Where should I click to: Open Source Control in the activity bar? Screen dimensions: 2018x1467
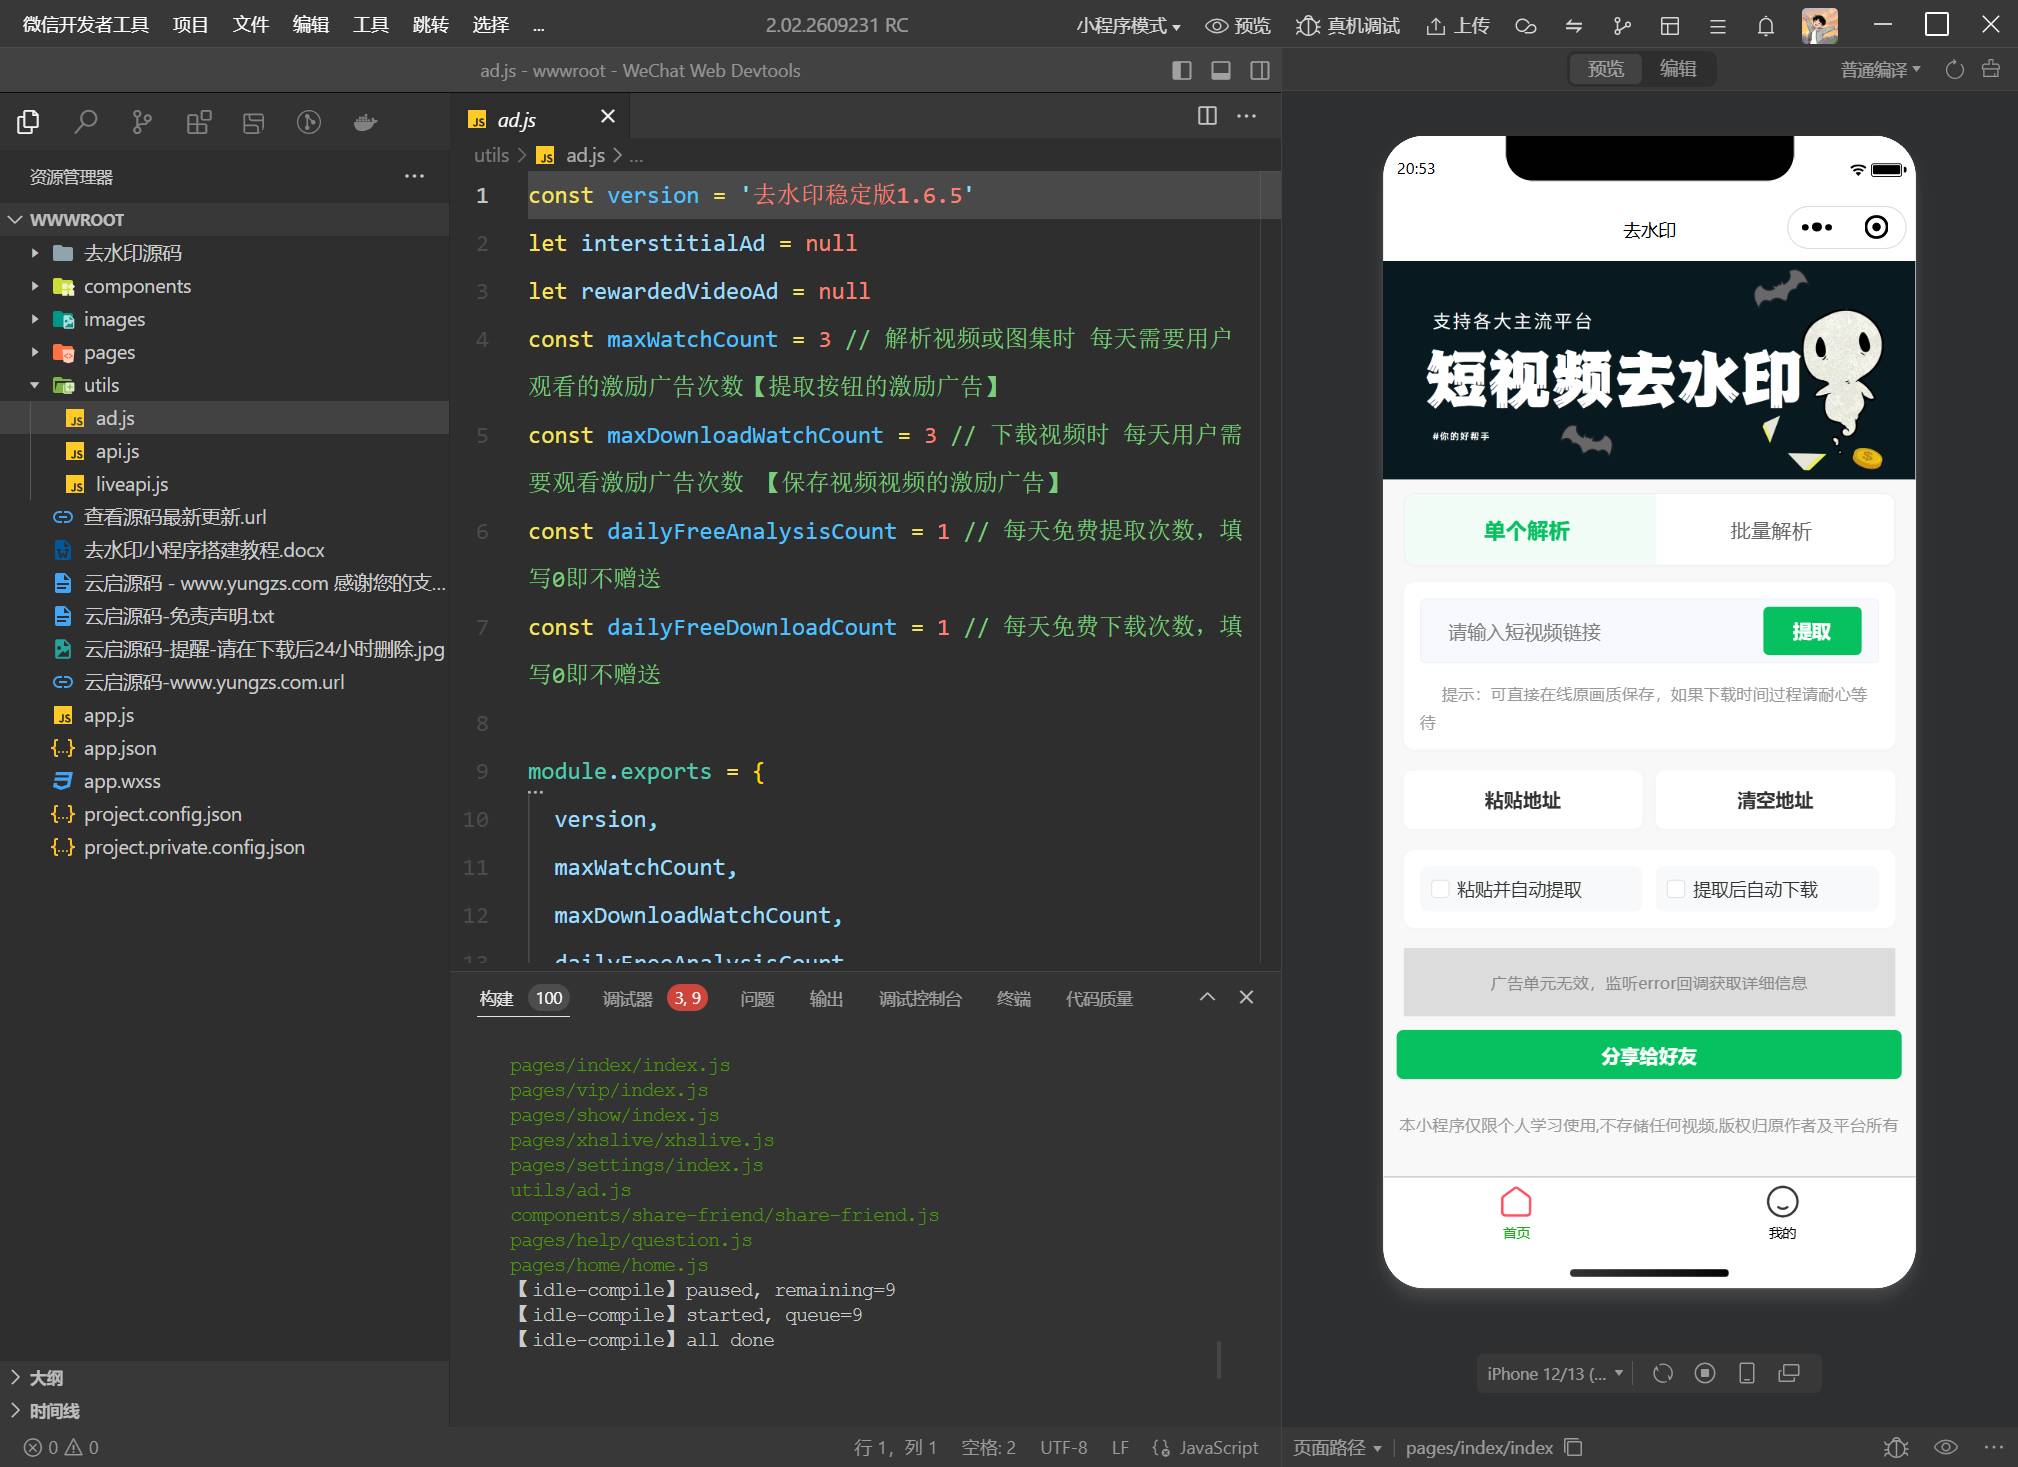(142, 122)
